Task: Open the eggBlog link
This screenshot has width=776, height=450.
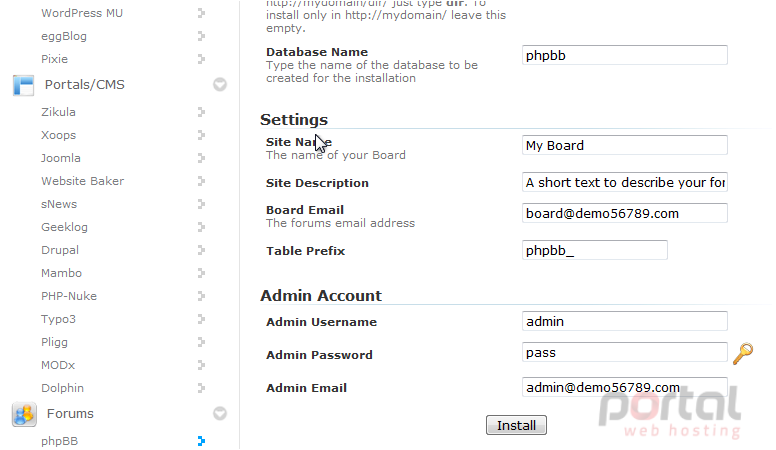Action: click(x=64, y=36)
